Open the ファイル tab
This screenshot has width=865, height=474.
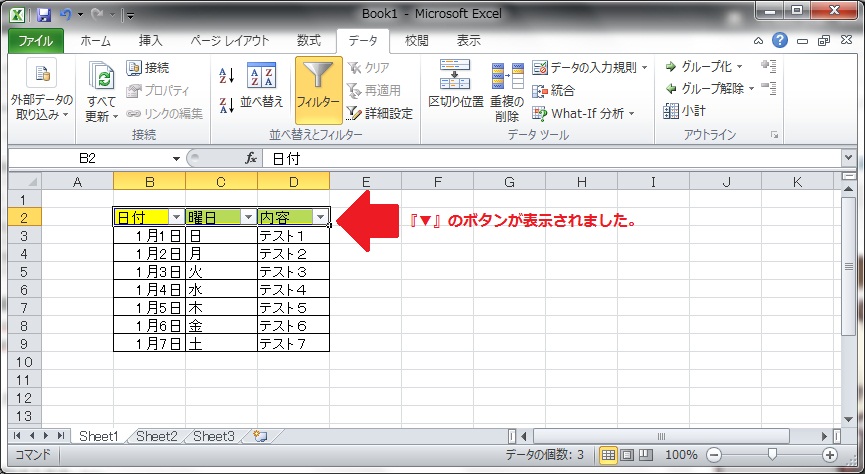tap(36, 41)
